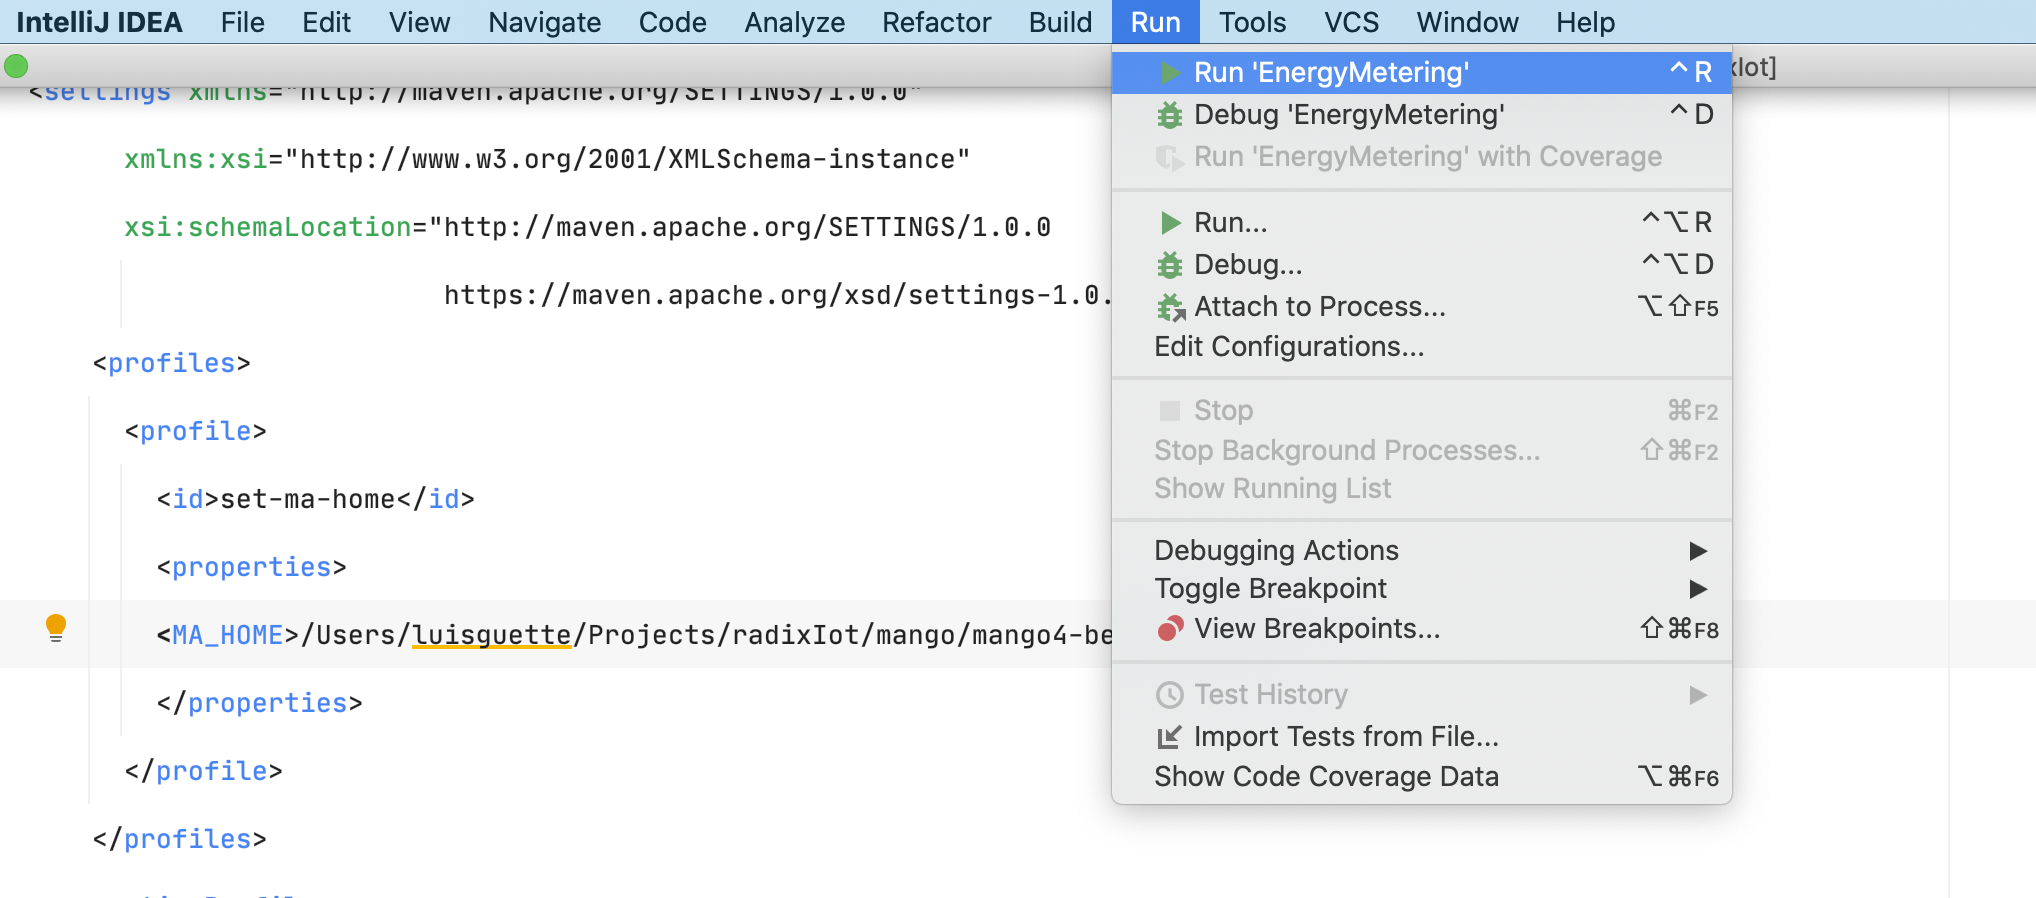The height and width of the screenshot is (898, 2036).
Task: Open the Build menu
Action: (1060, 22)
